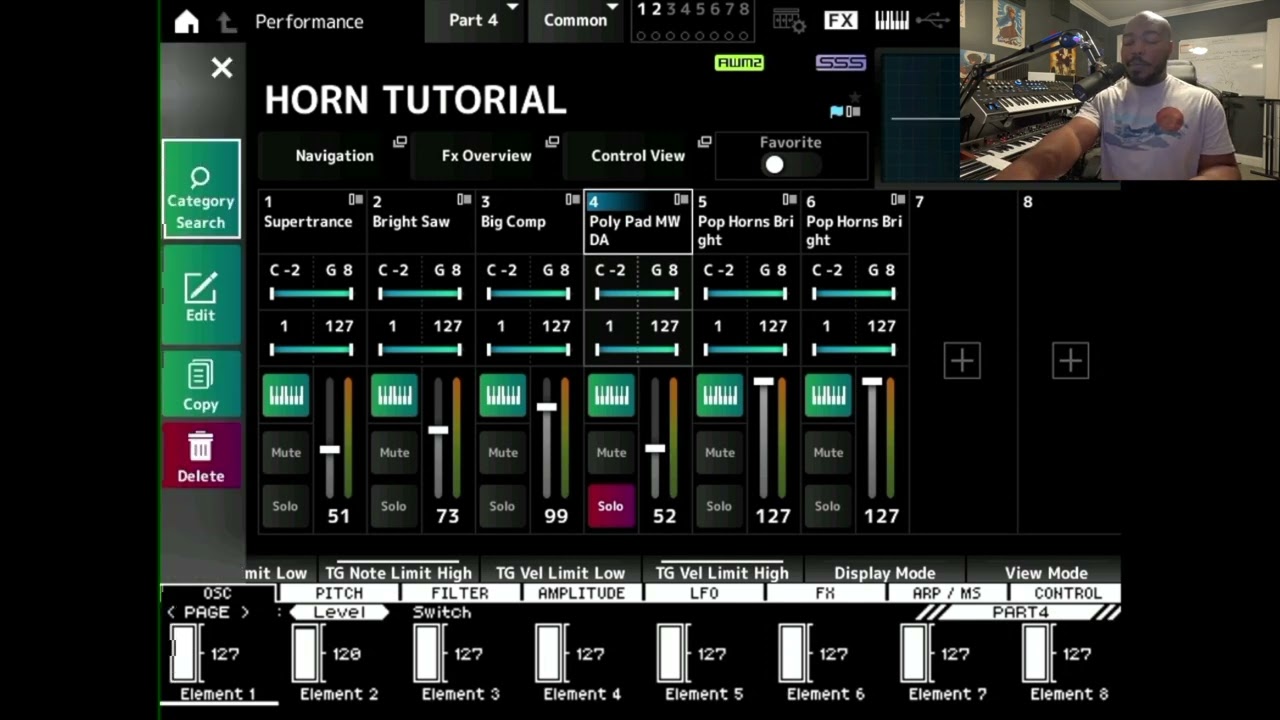
Task: Click the Big Comp volume fader at 99
Action: [x=547, y=407]
